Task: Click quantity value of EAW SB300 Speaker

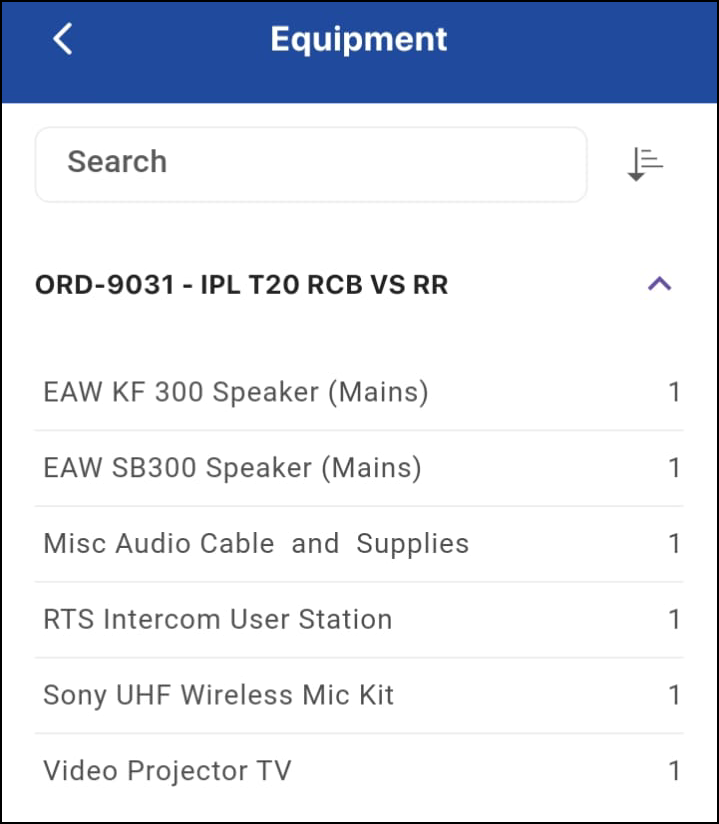Action: coord(675,468)
